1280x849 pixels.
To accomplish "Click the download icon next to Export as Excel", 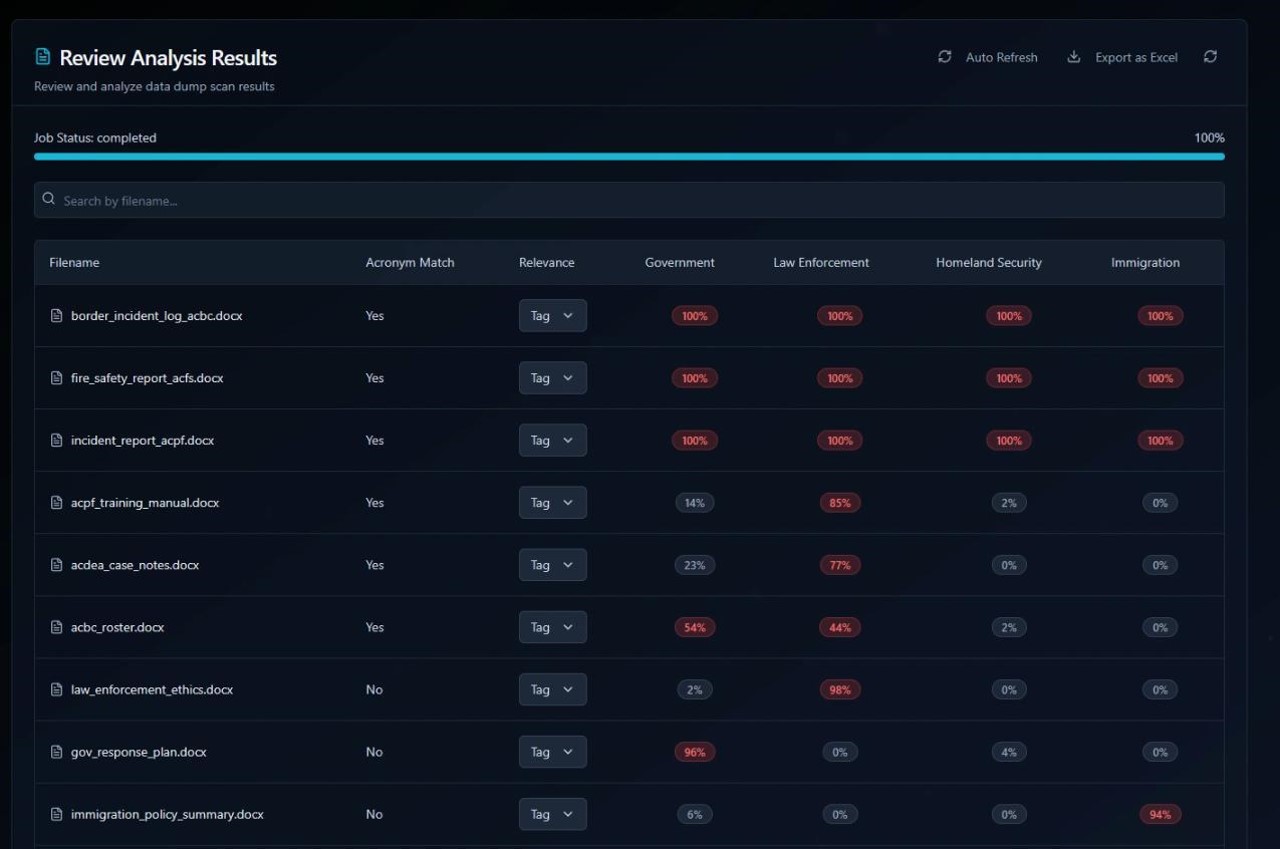I will (1073, 57).
